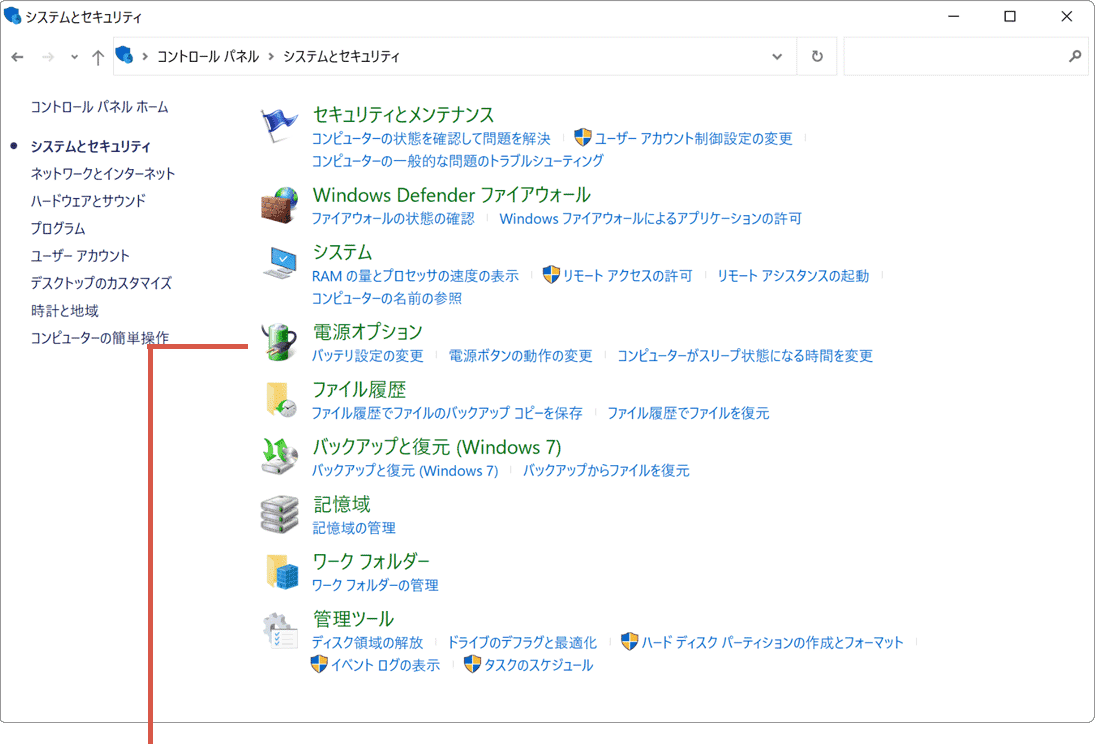Go up one level with the up arrow
The image size is (1100, 744).
click(97, 57)
